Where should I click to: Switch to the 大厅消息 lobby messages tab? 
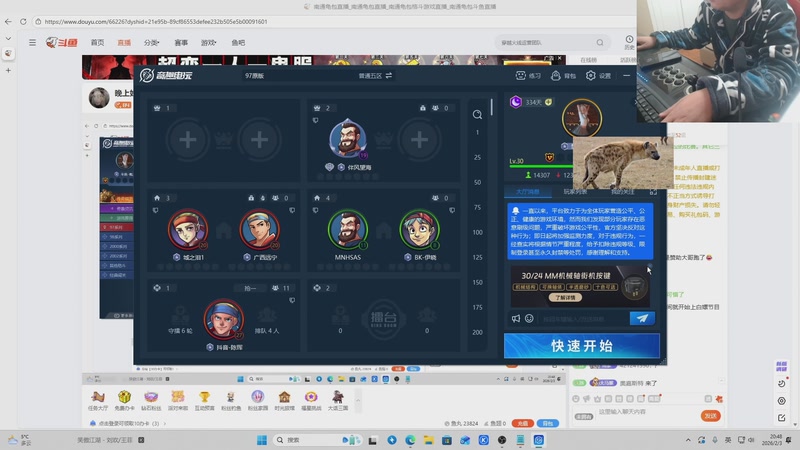pos(528,192)
